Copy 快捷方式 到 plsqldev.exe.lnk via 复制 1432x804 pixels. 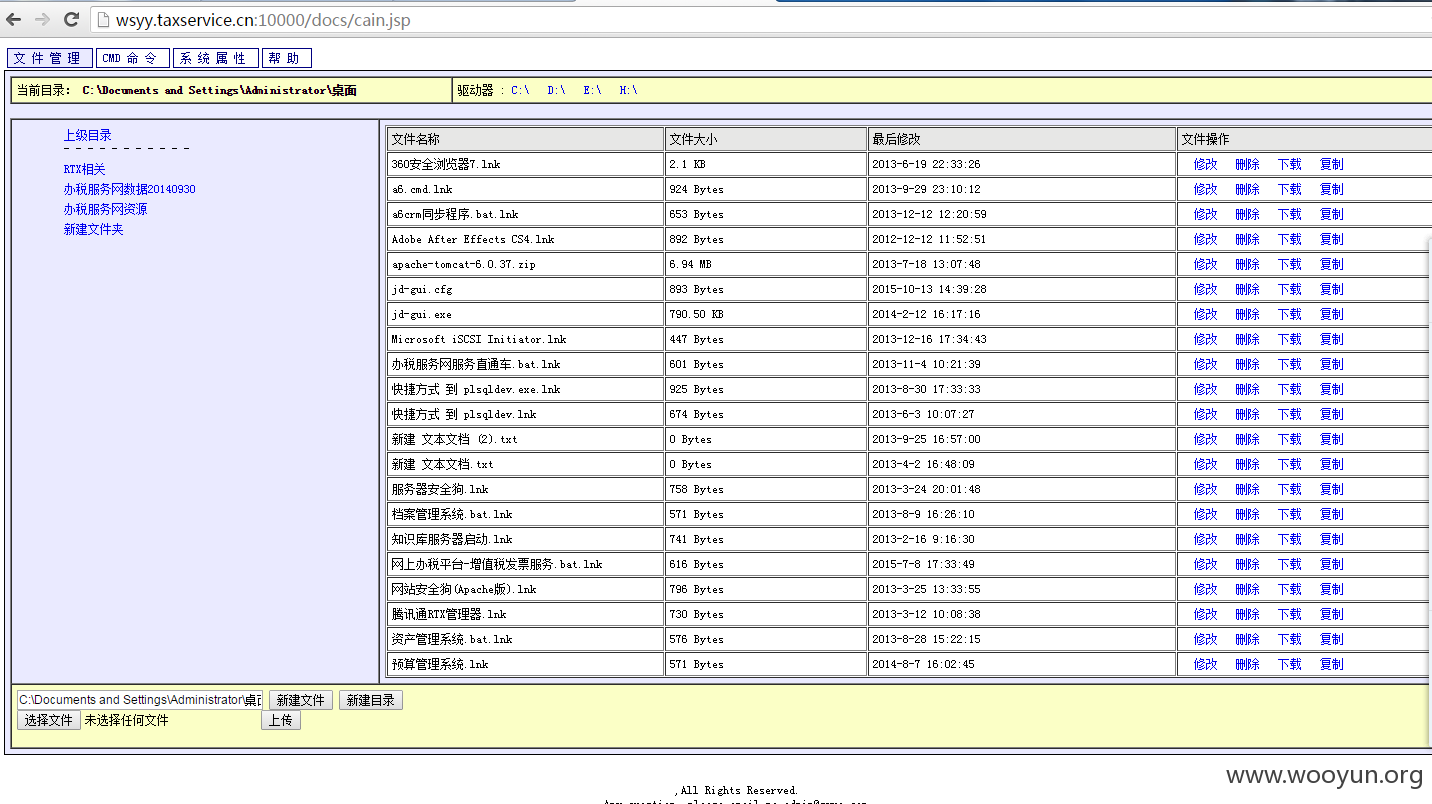coord(1331,389)
